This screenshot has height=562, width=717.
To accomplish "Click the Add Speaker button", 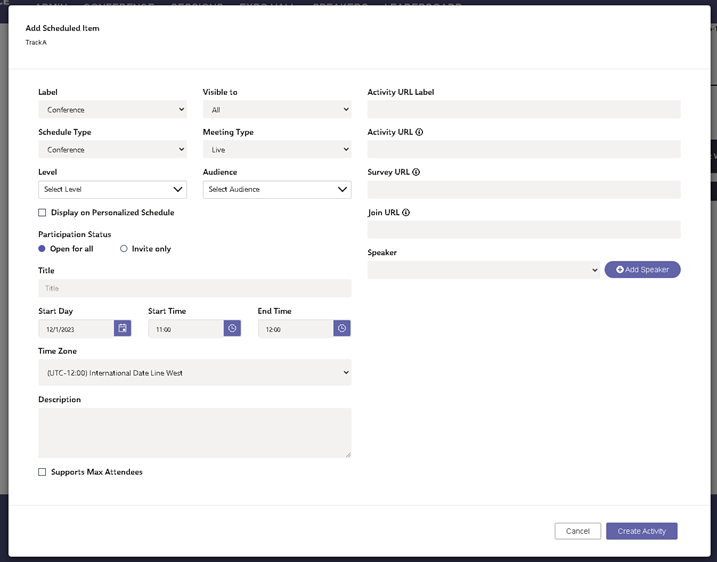I will pos(642,270).
